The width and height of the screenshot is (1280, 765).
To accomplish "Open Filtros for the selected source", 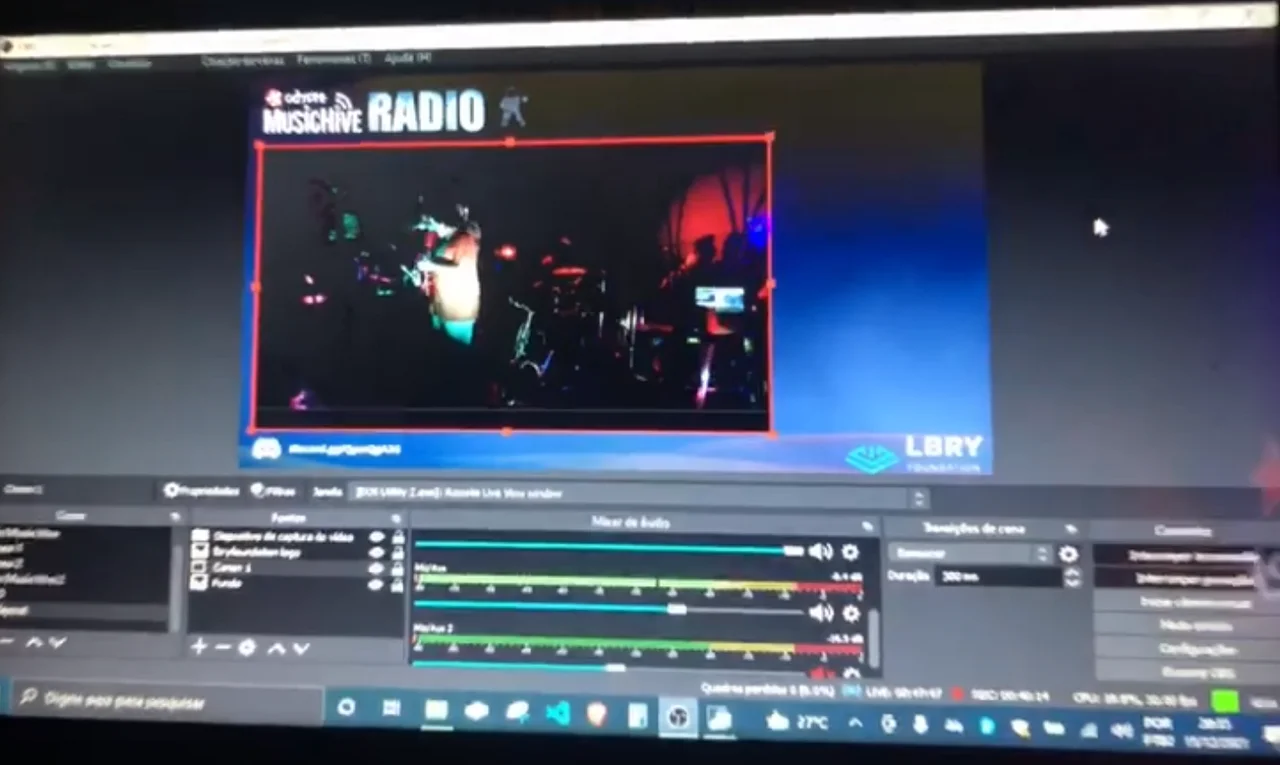I will click(273, 491).
